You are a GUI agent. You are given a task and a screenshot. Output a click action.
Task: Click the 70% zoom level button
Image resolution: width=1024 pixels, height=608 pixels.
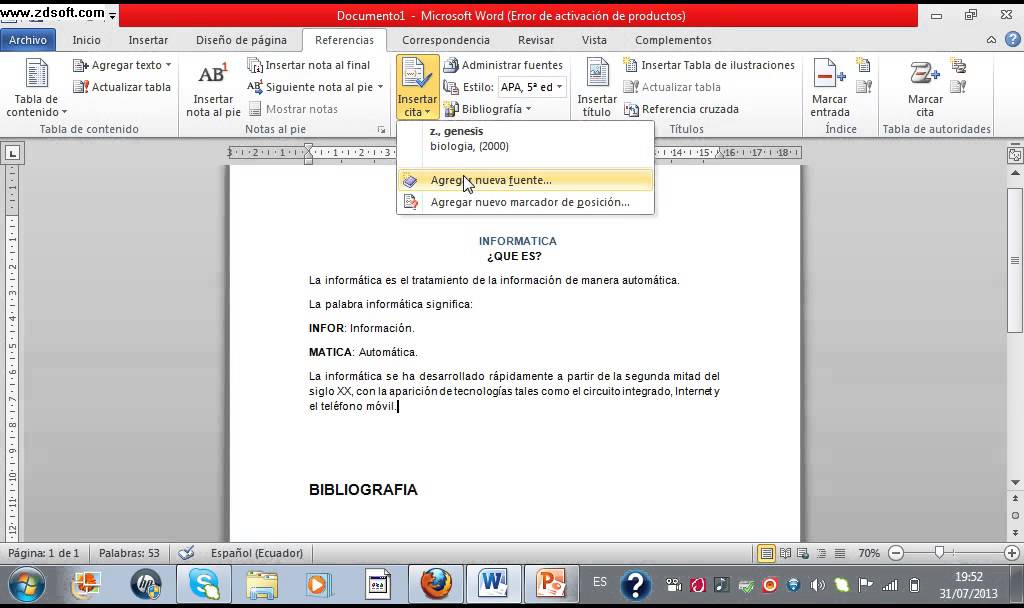pos(869,553)
